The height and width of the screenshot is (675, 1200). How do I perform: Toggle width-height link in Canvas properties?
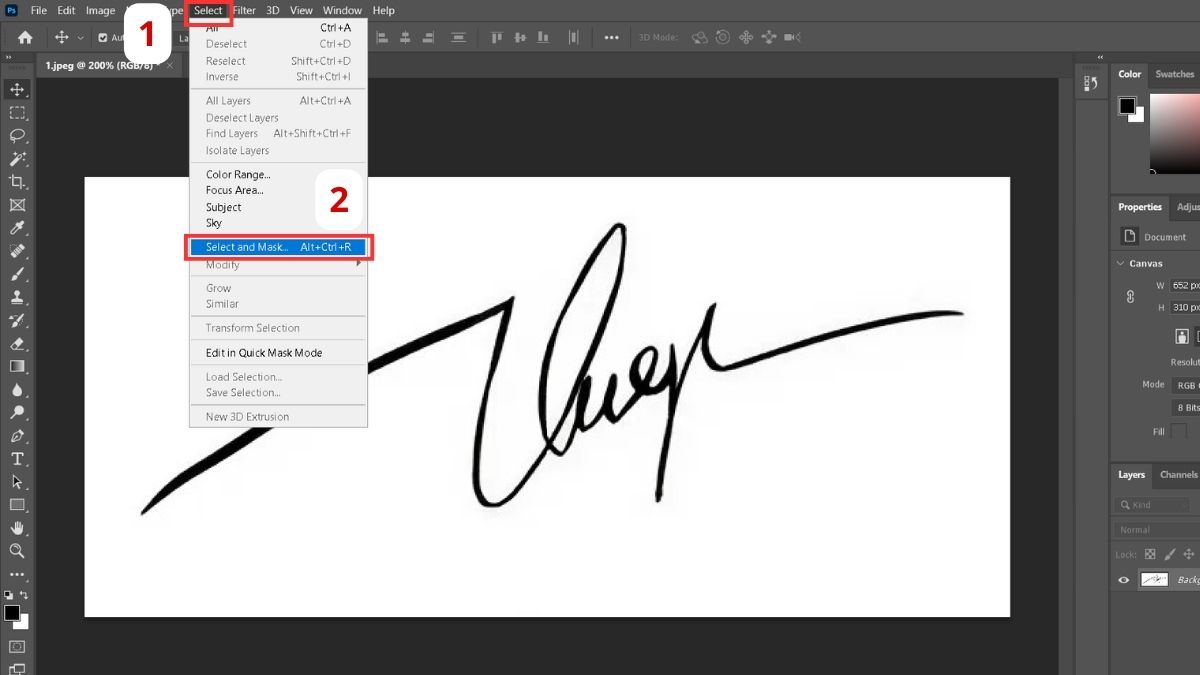1131,297
